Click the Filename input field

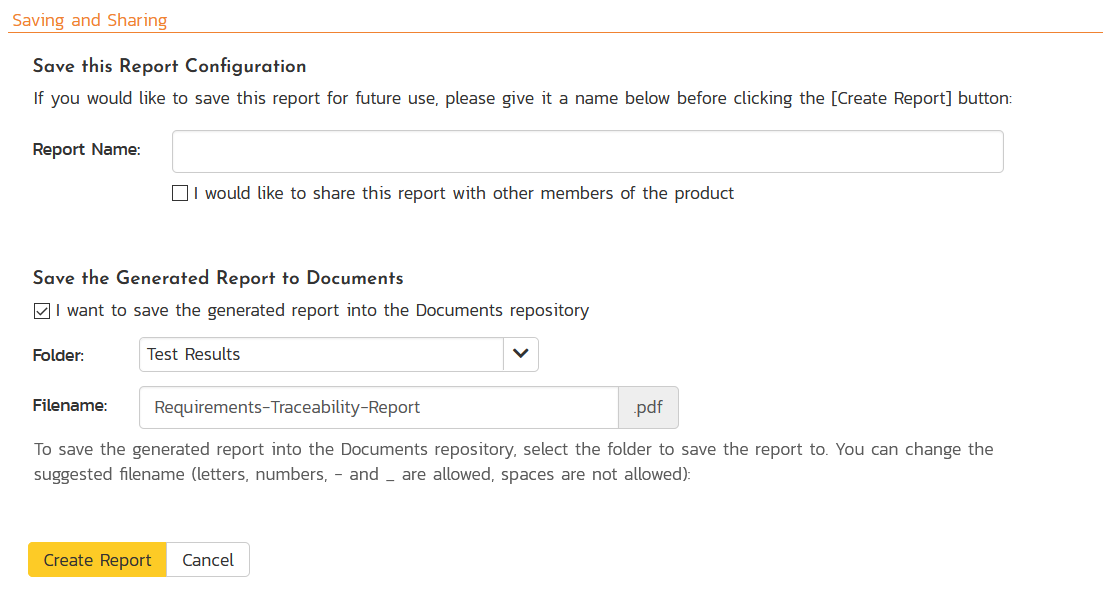pyautogui.click(x=379, y=407)
